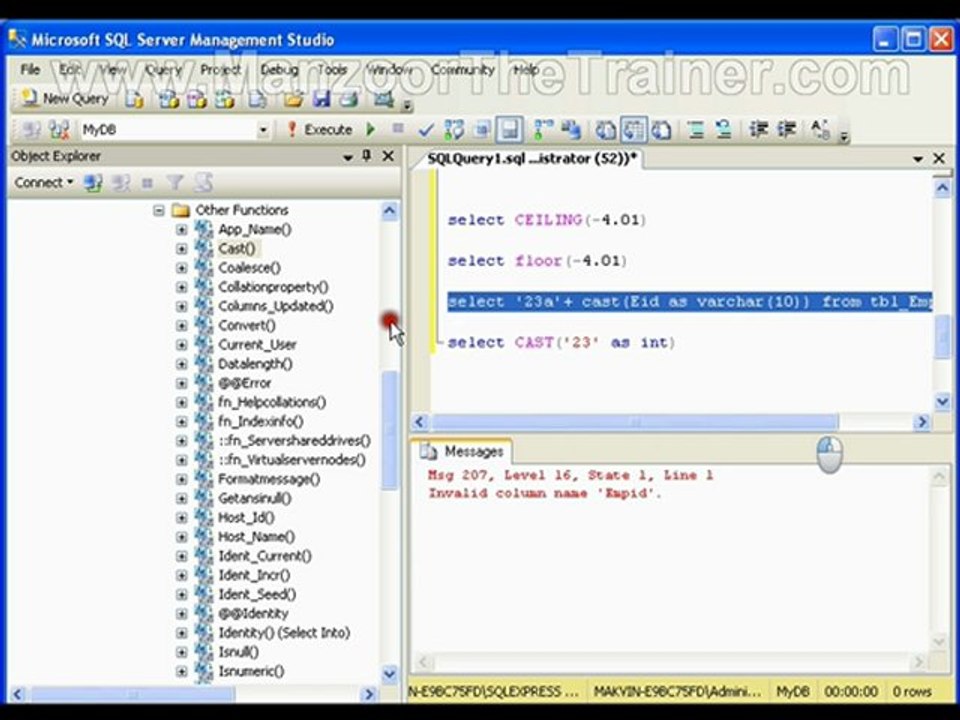Select the Messages results tab
The image size is (960, 720).
point(462,452)
